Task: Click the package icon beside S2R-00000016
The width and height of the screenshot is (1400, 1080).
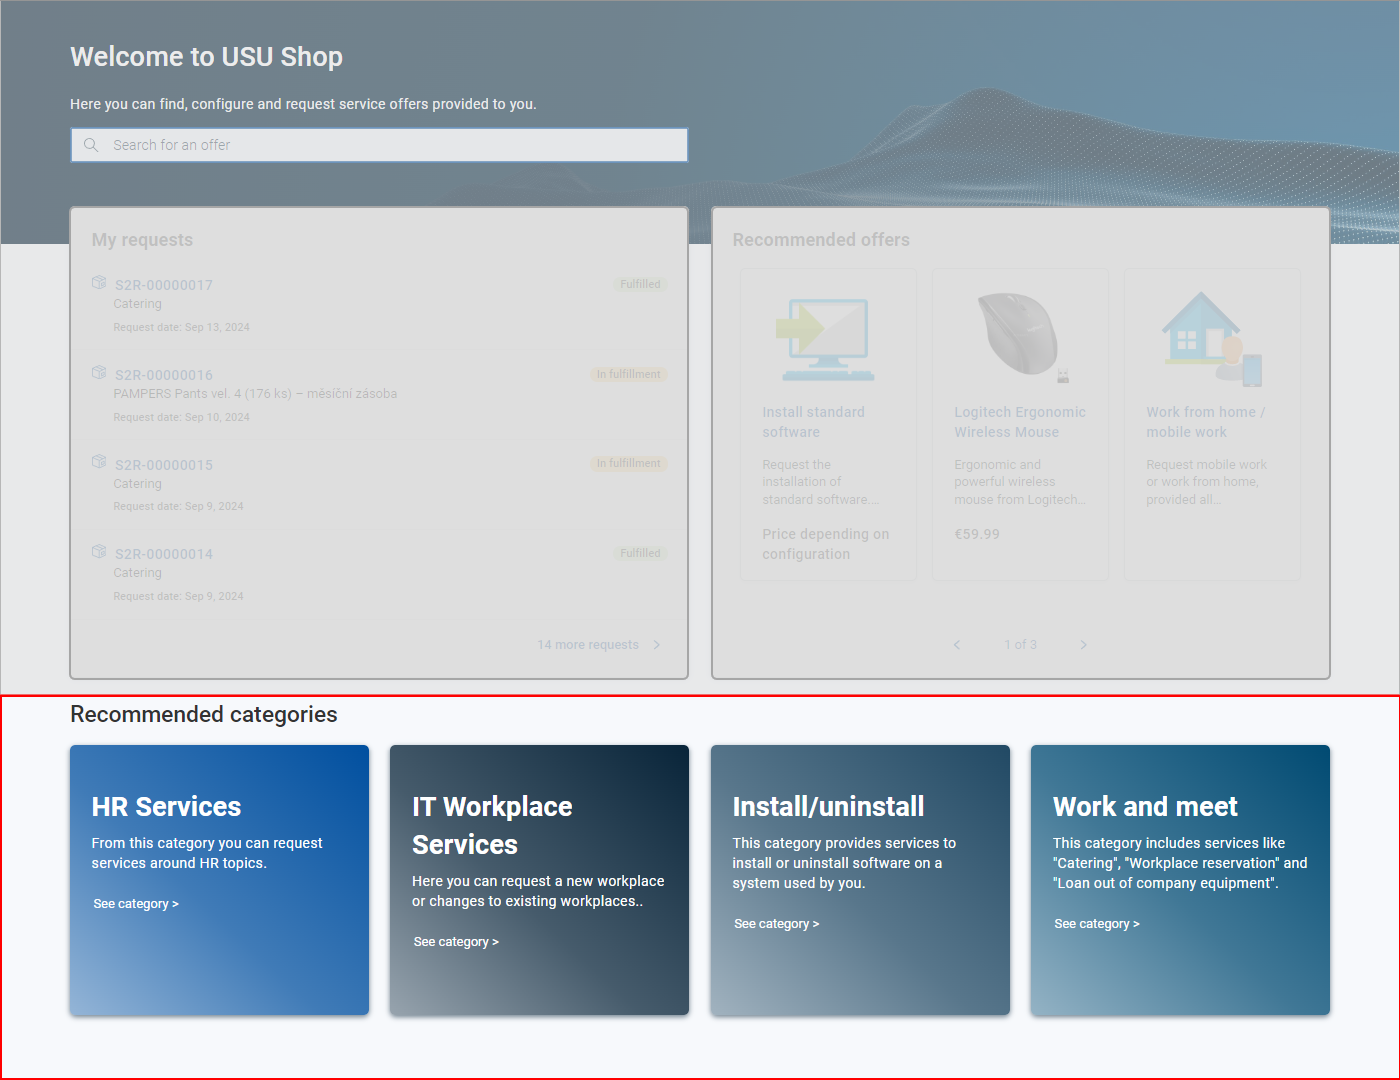Action: coord(99,373)
